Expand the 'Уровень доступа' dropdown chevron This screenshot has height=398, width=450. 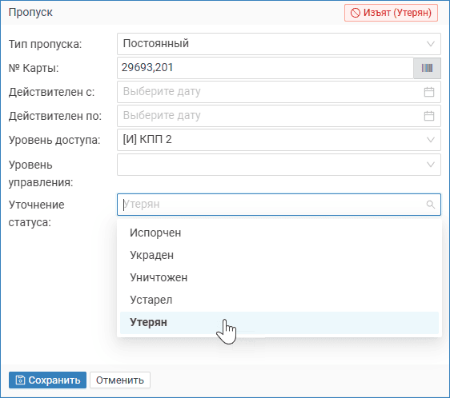[x=431, y=140]
